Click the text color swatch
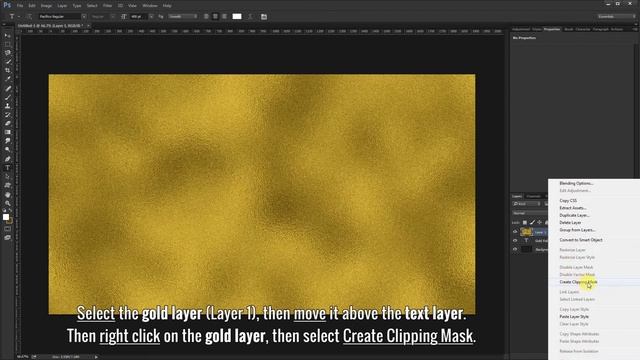 pos(237,16)
